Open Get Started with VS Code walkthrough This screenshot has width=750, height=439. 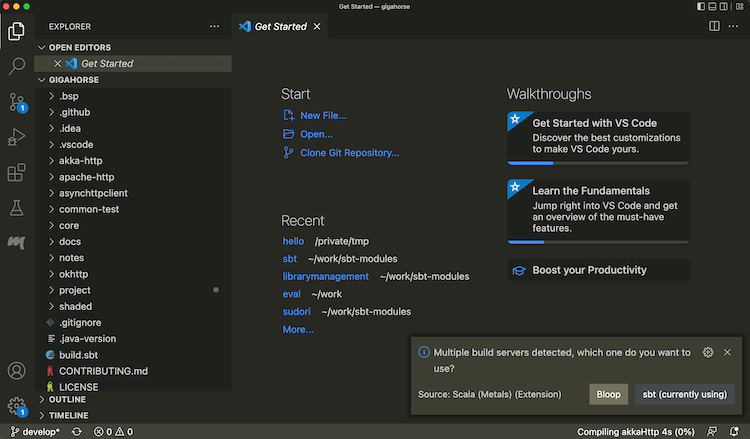tap(598, 139)
